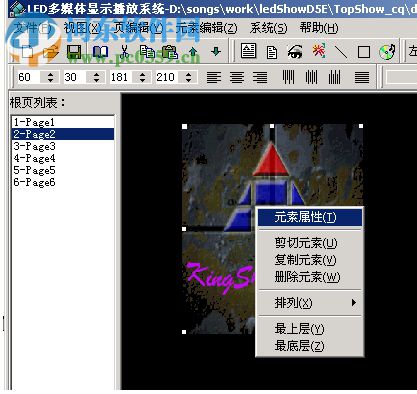Click the field showing 30
This screenshot has width=417, height=394.
coord(75,77)
